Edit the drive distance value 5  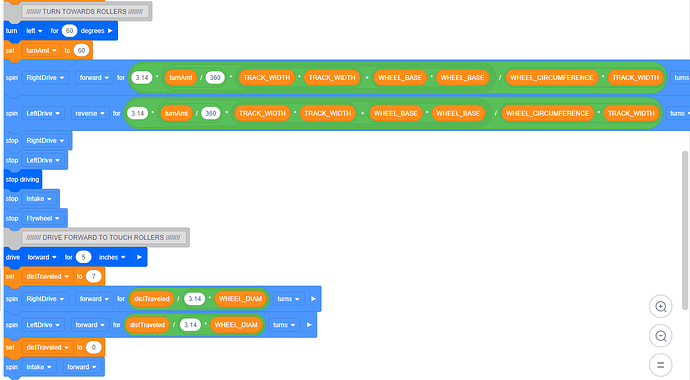point(83,257)
